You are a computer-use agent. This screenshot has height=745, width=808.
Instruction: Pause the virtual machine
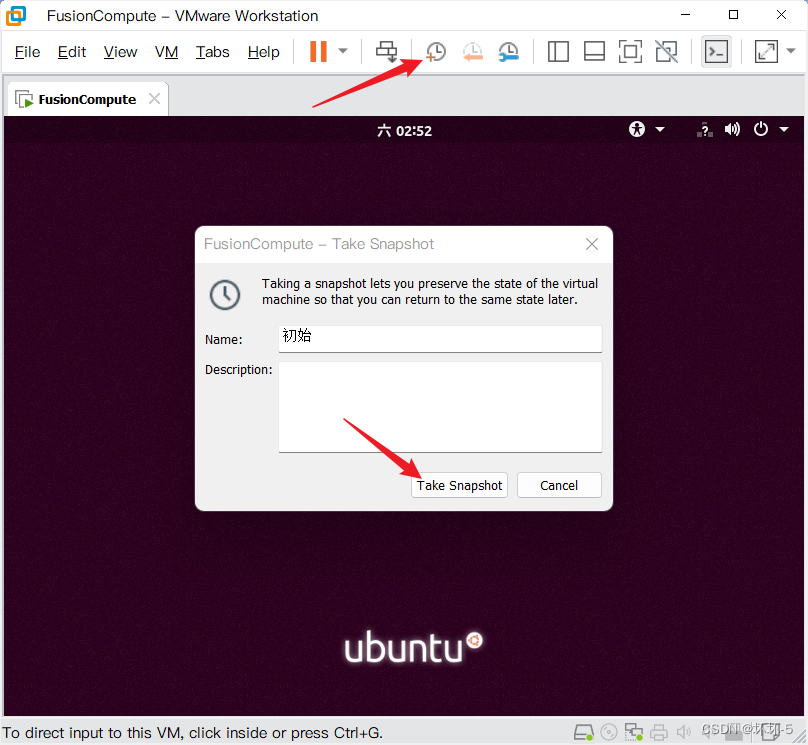(x=318, y=52)
